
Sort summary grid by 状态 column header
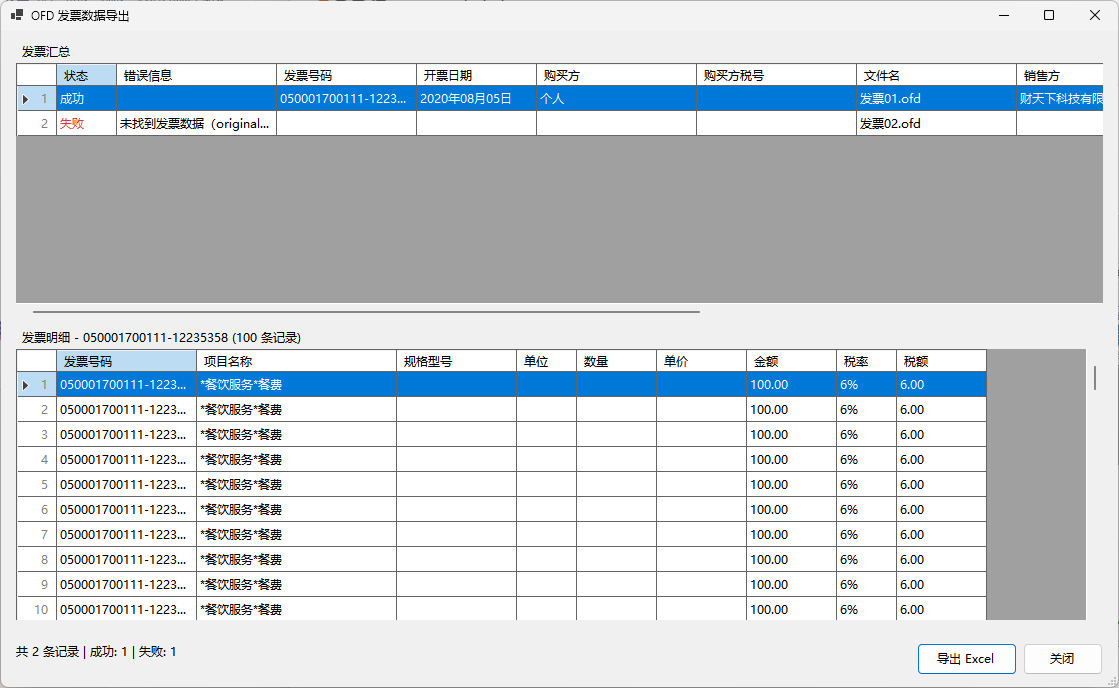click(86, 76)
